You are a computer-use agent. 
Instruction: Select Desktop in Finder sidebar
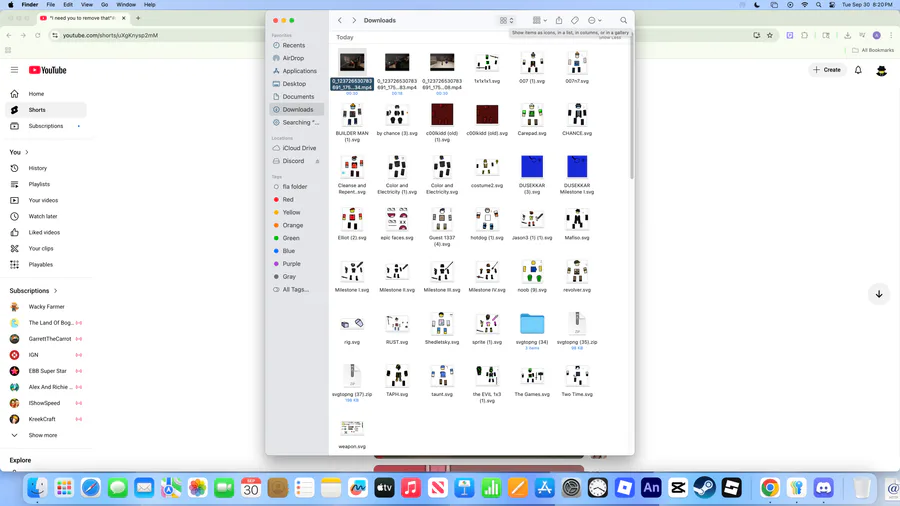coord(296,84)
